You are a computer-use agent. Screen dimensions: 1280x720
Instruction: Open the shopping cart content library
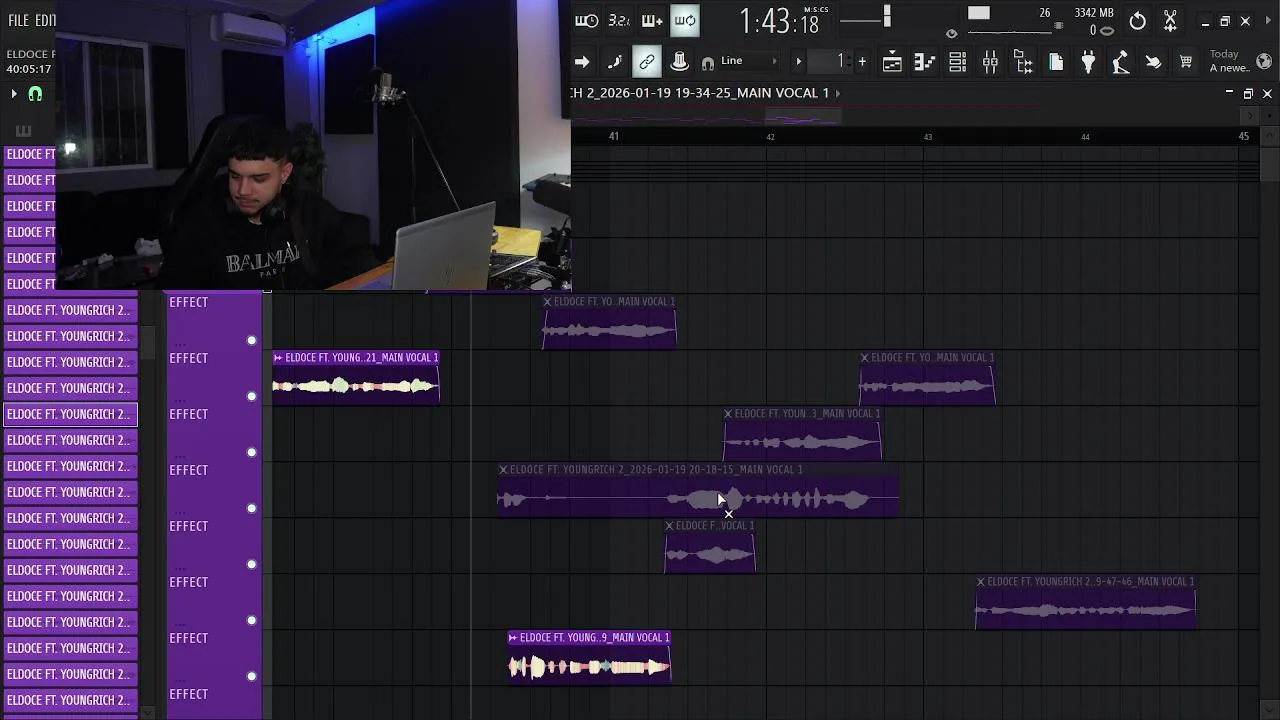coord(1186,62)
